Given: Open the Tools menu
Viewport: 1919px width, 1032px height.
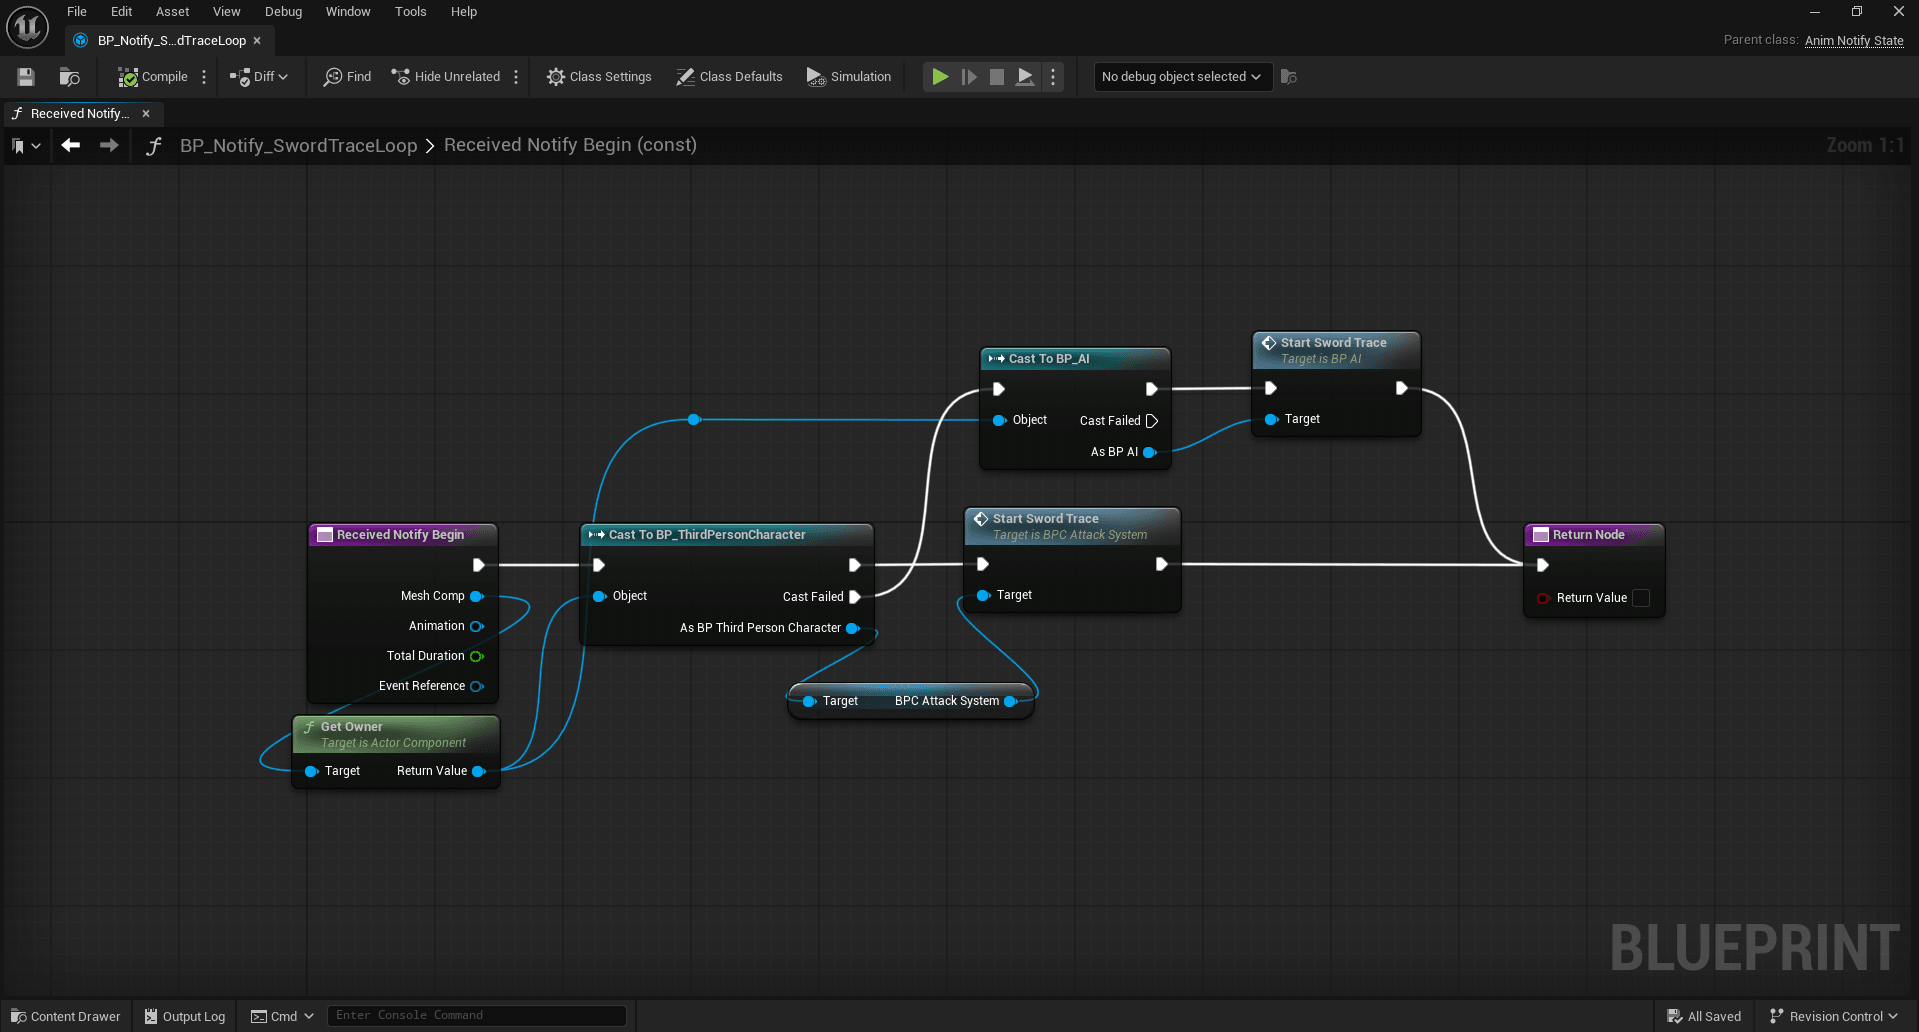Looking at the screenshot, I should click(410, 12).
